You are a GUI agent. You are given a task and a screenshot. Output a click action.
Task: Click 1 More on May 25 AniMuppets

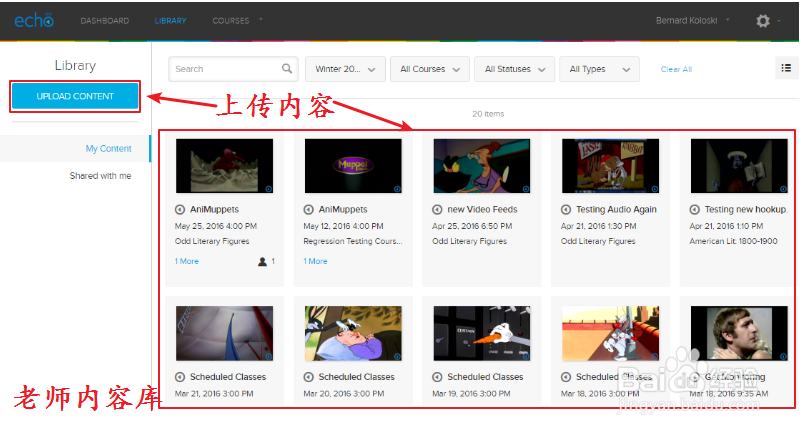click(187, 261)
